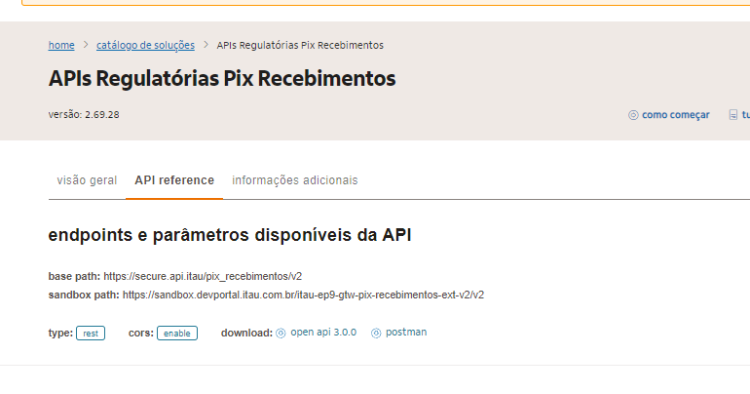Select the API reference tab
This screenshot has height=394, width=750.
(x=174, y=180)
